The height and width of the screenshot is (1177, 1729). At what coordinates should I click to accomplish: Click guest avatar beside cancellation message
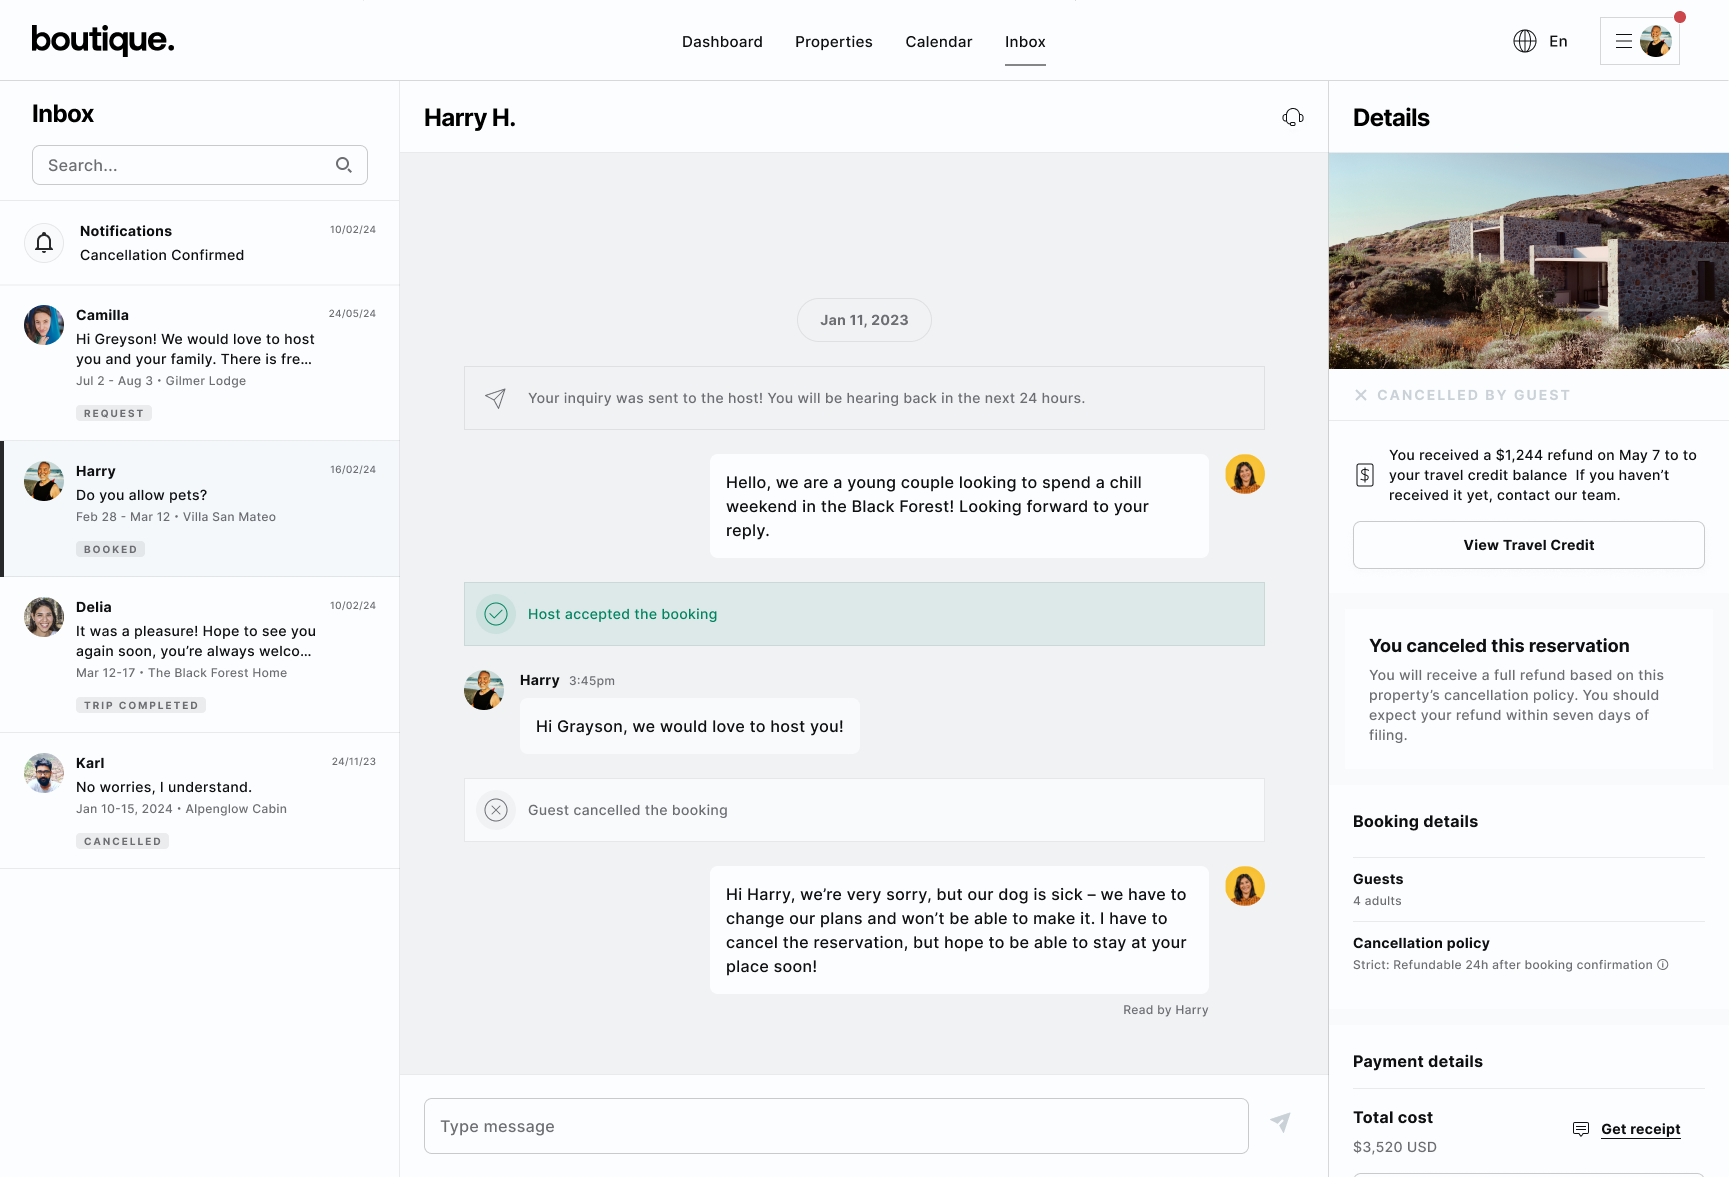click(x=1245, y=886)
